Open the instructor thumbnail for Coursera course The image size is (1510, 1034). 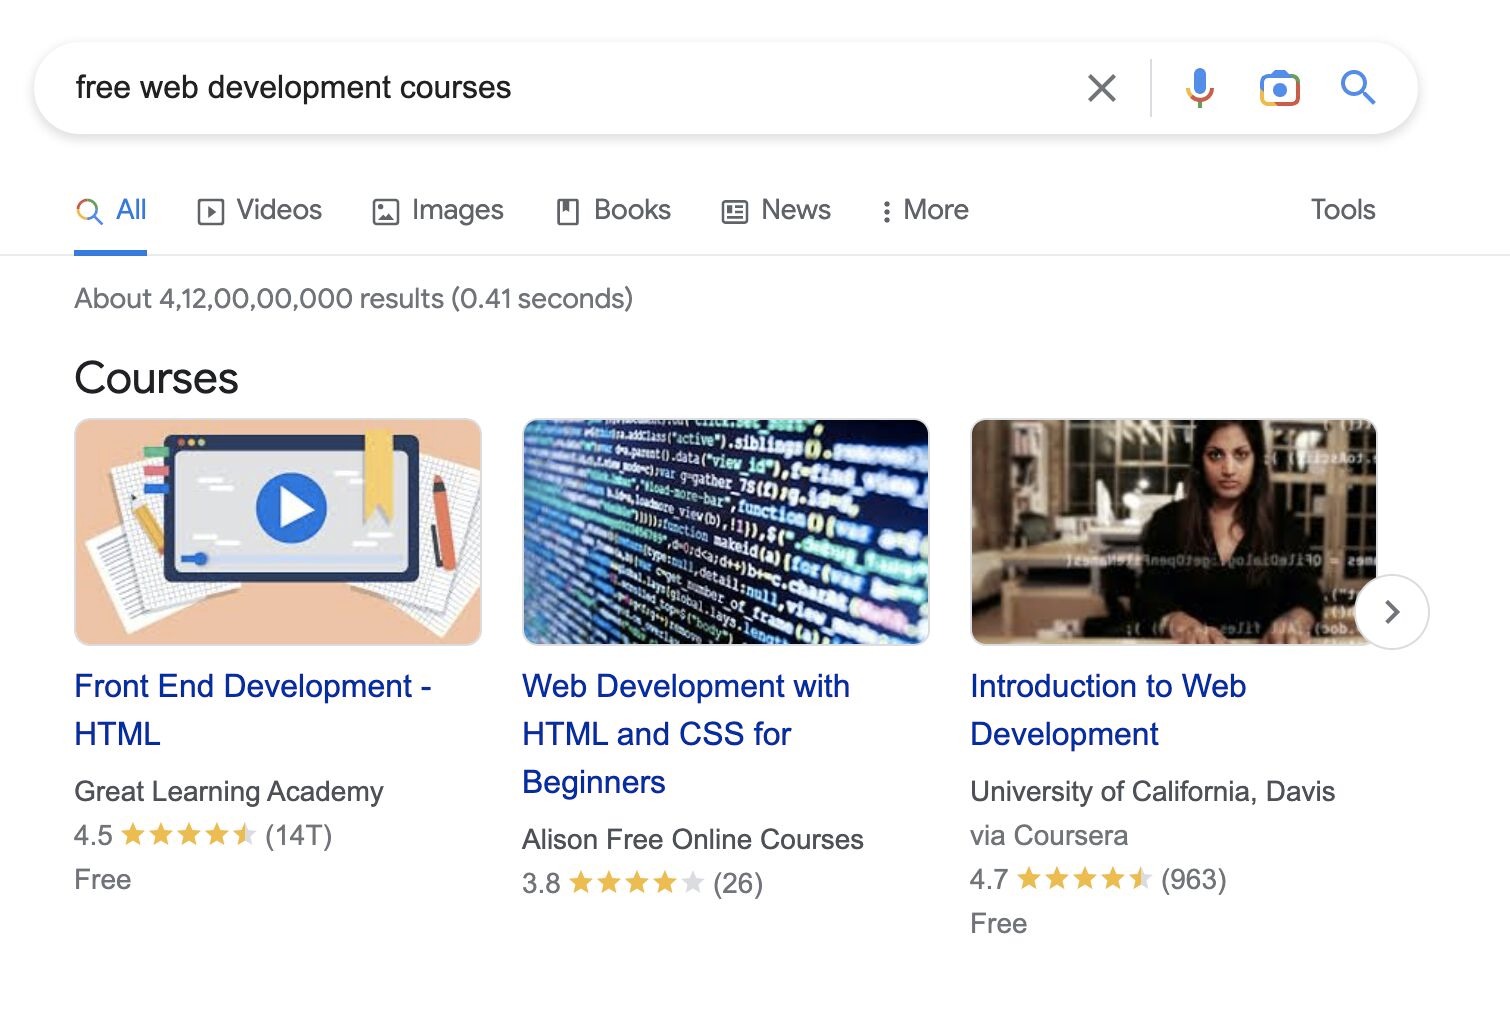pyautogui.click(x=1173, y=532)
